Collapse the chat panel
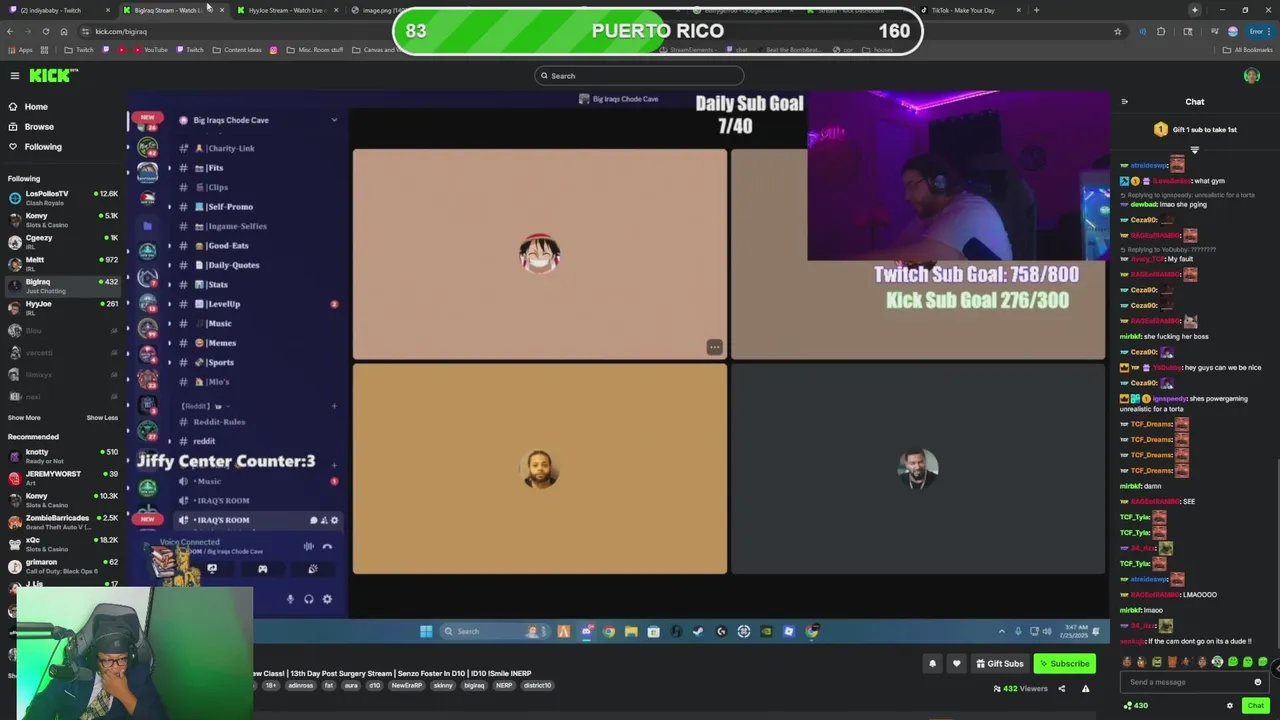1280x720 pixels. 1124,101
